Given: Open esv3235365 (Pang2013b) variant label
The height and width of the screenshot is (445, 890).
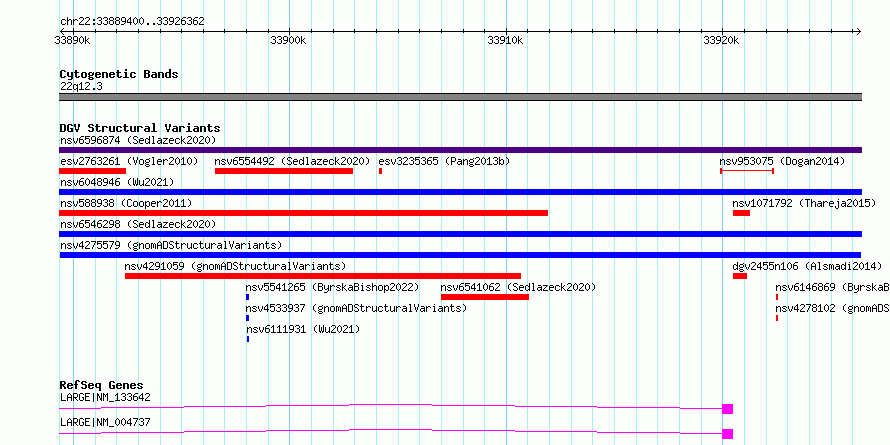Looking at the screenshot, I should pyautogui.click(x=444, y=161).
